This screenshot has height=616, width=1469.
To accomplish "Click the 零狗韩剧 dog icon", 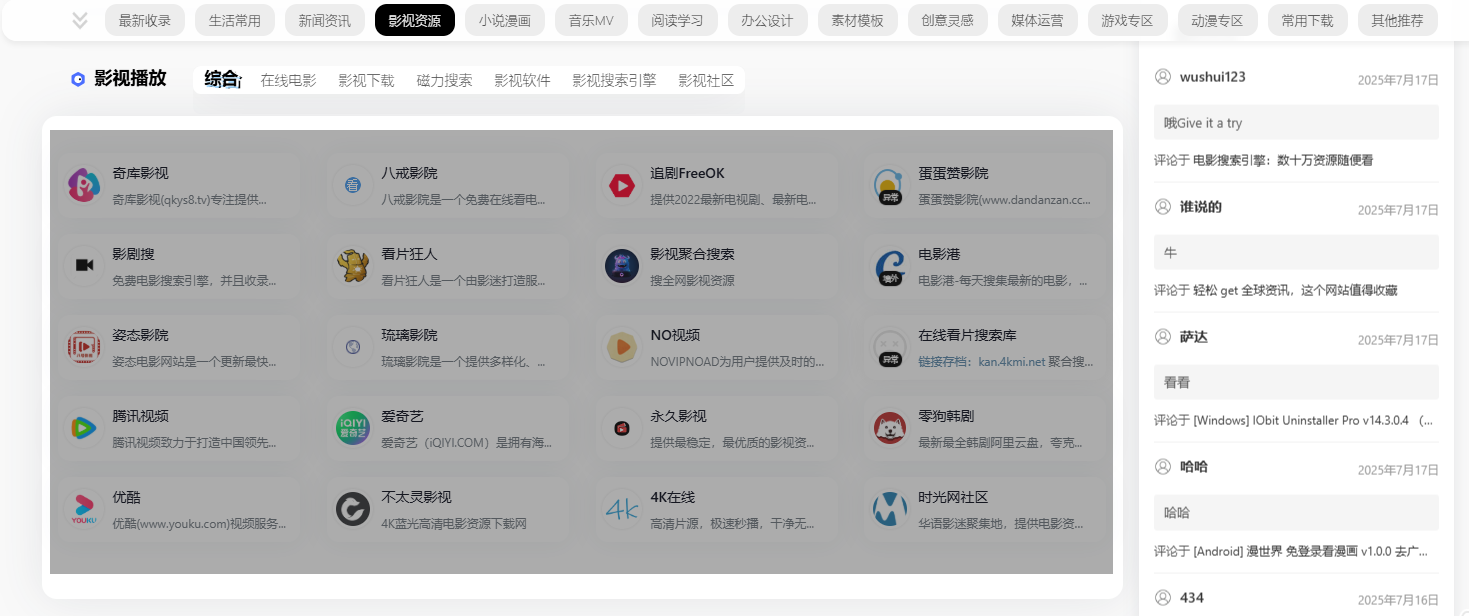I will [889, 428].
